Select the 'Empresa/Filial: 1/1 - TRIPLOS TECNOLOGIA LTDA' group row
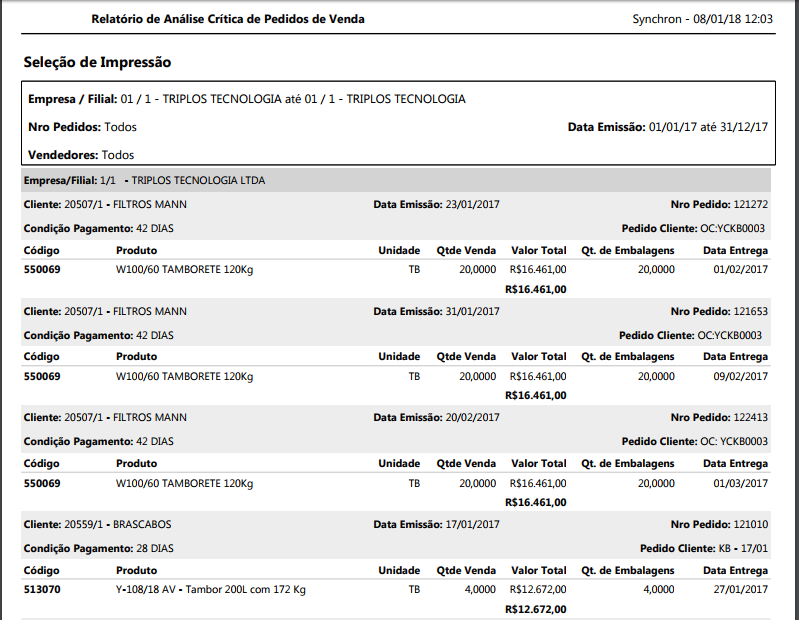This screenshot has height=620, width=799. pos(396,180)
